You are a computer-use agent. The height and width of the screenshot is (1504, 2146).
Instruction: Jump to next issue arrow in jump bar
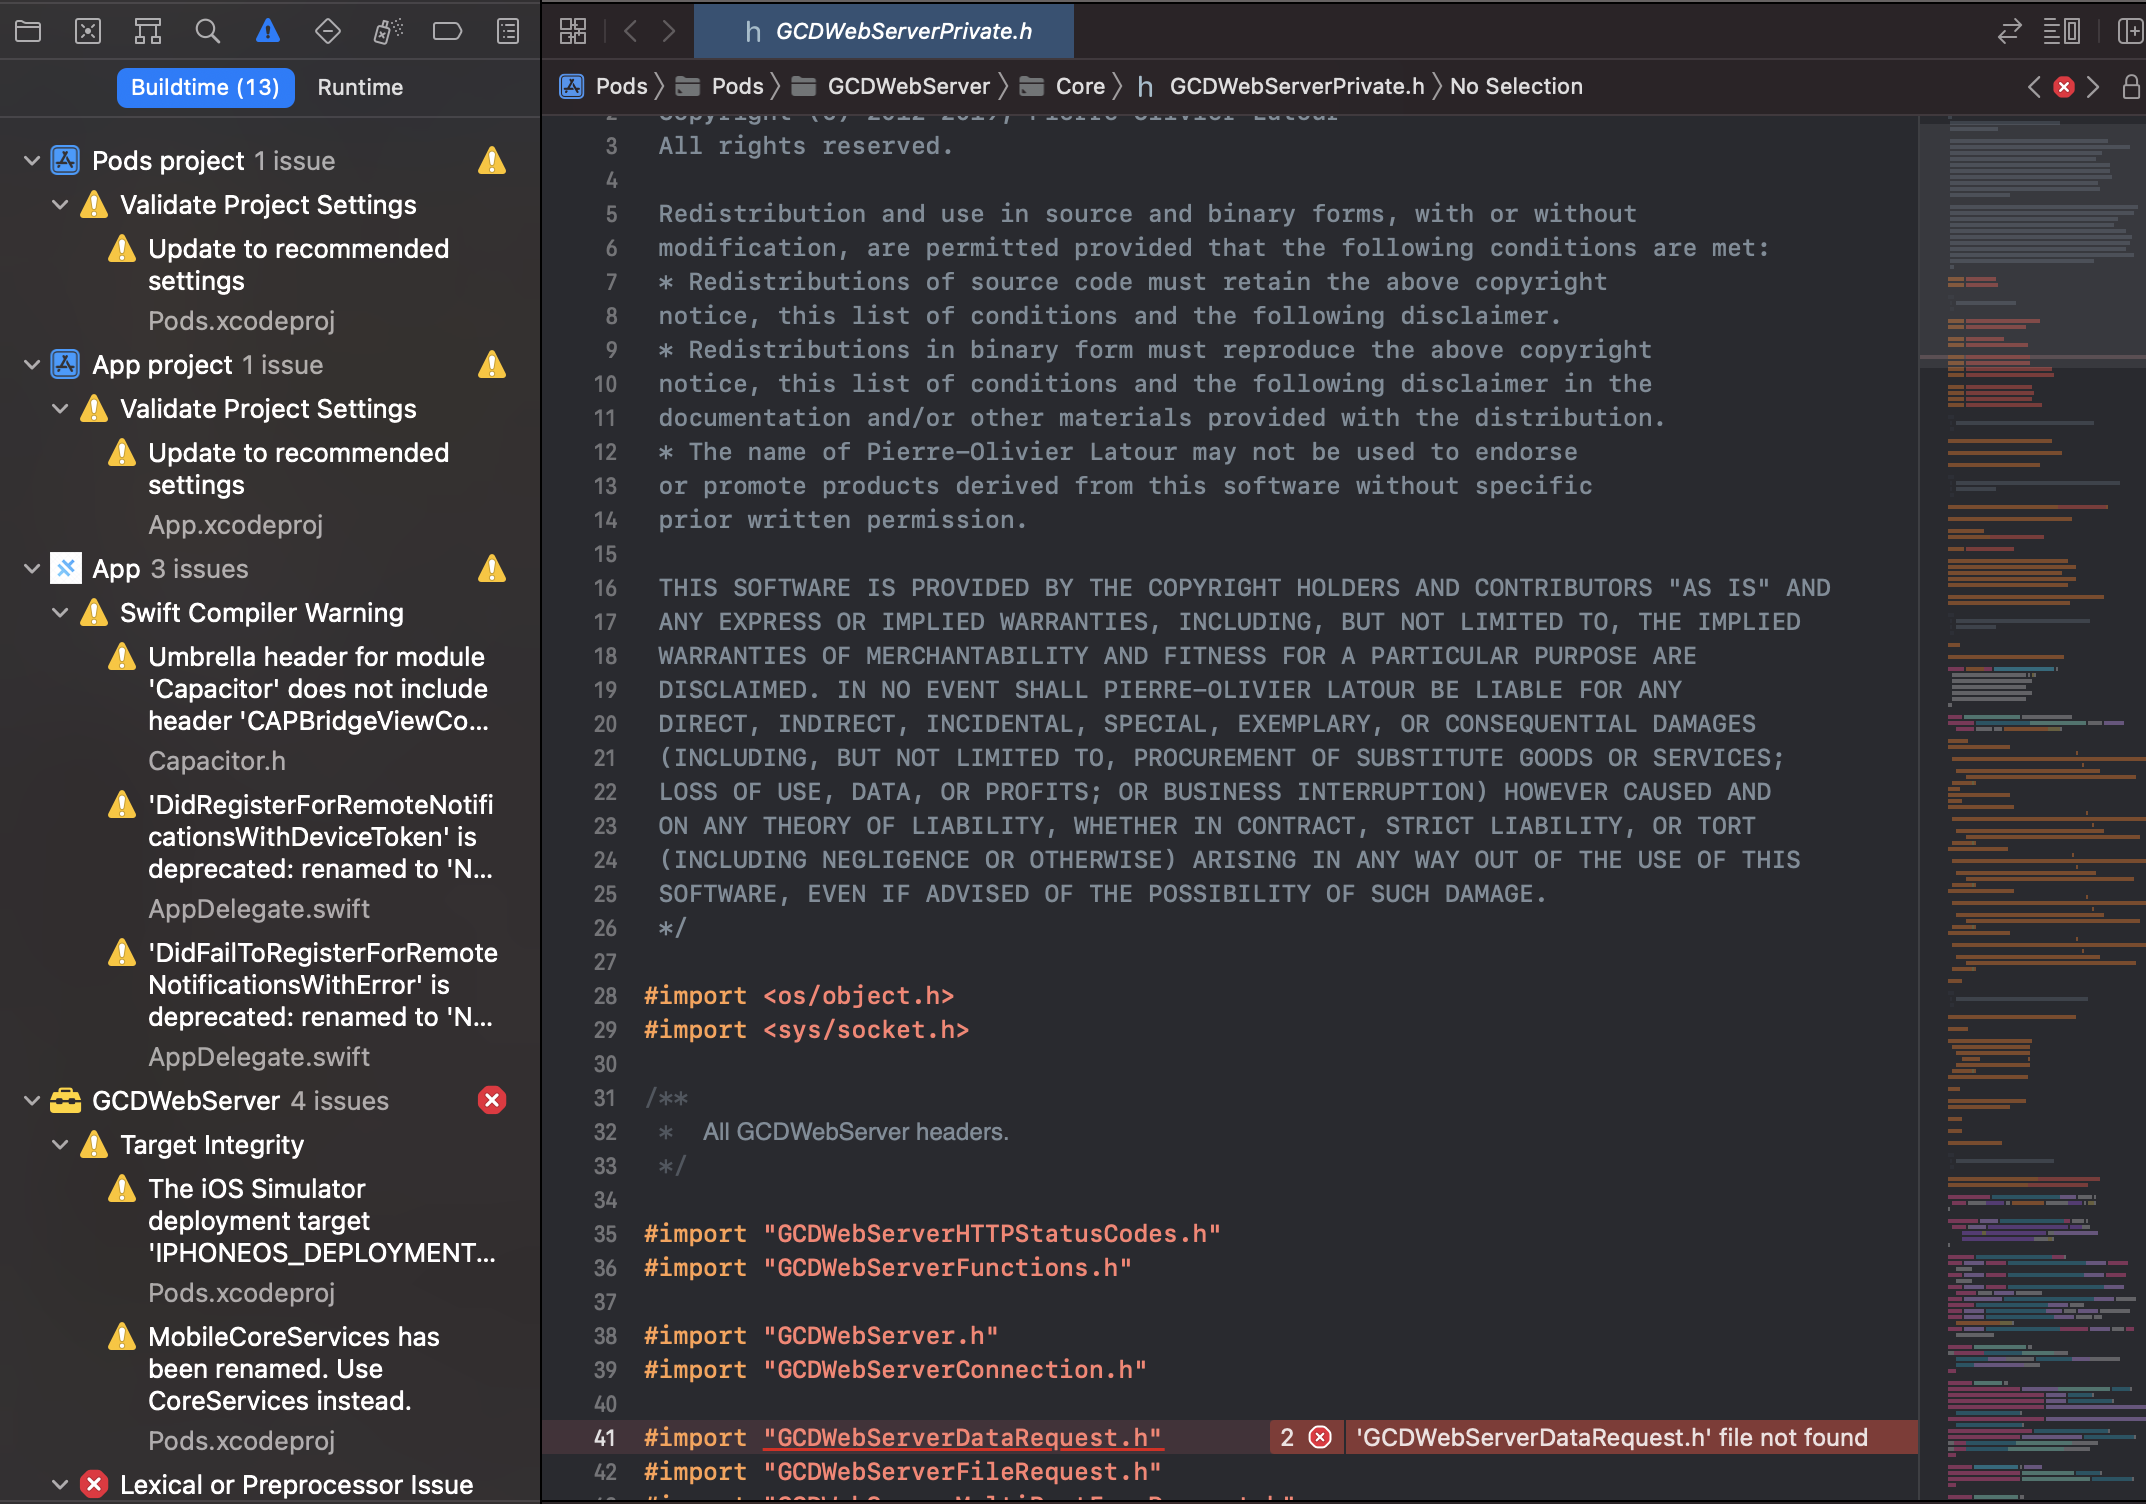2093,87
